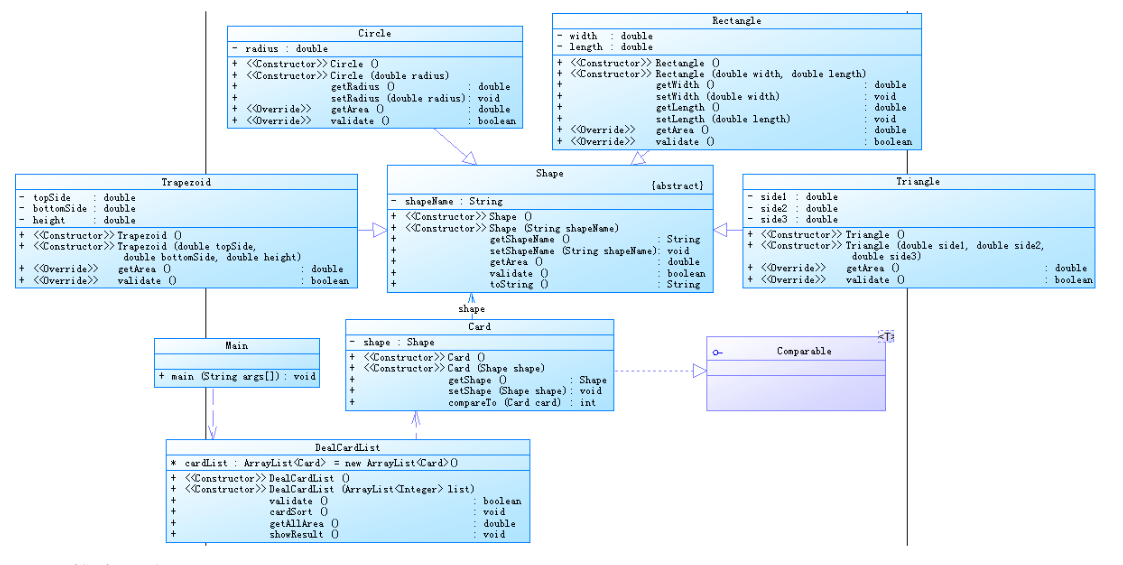Viewport: 1123px width, 565px height.
Task: Click the topSide : double attribute
Action: coord(84,198)
